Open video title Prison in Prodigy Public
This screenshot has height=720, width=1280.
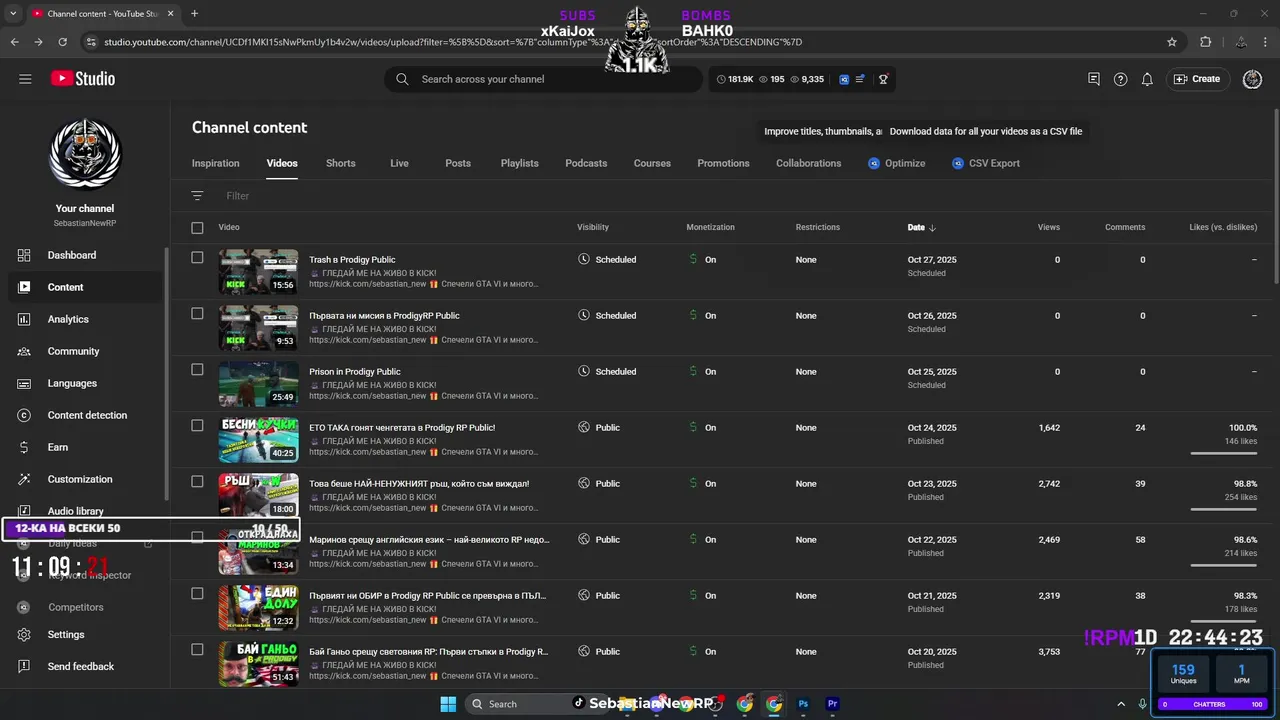tap(355, 372)
